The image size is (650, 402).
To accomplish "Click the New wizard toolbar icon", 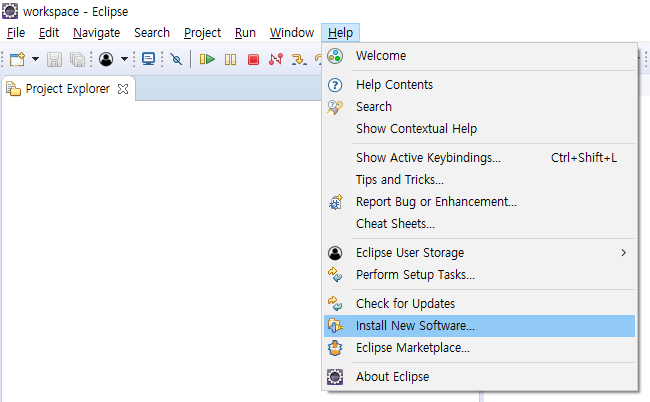I will coord(17,59).
